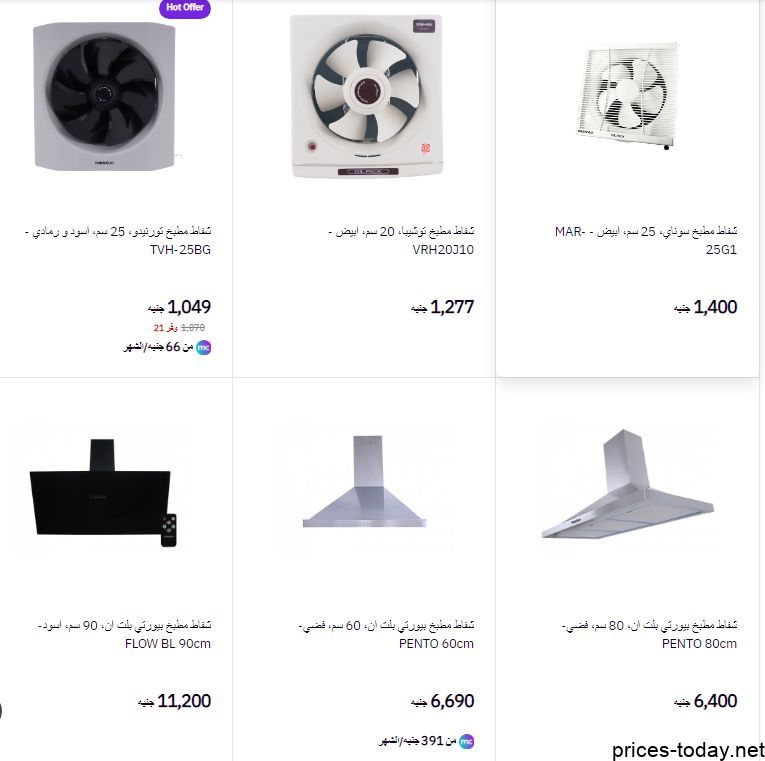This screenshot has height=761, width=765.
Task: Click the PENTO 80cm product title
Action: (649, 634)
